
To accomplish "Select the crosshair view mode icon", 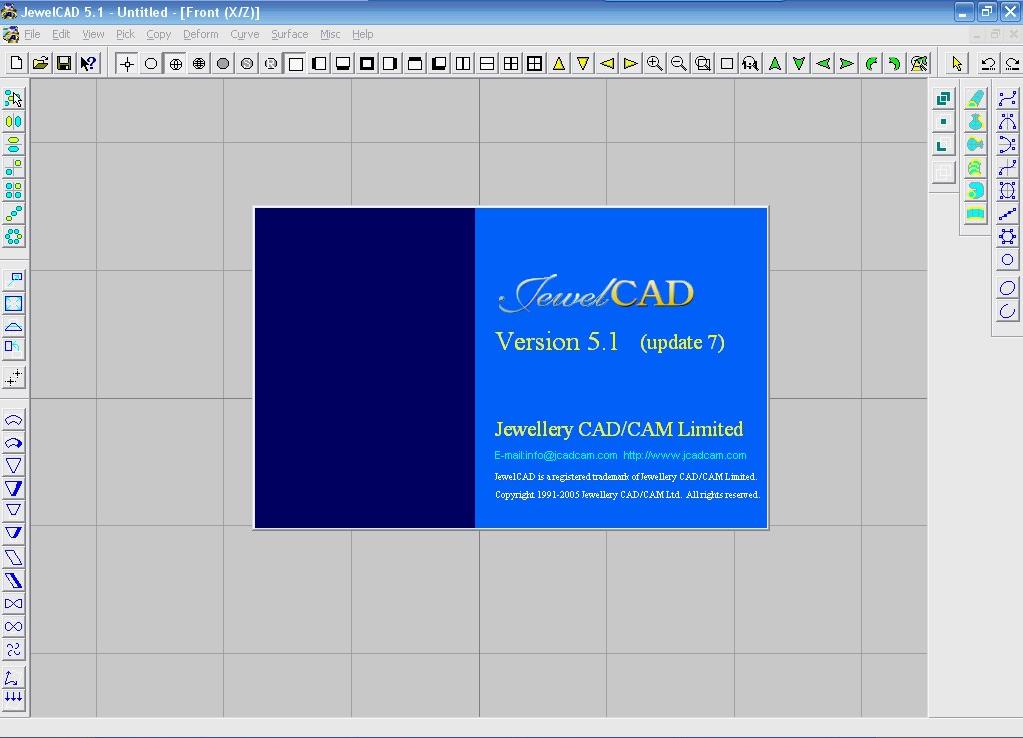I will (x=127, y=63).
